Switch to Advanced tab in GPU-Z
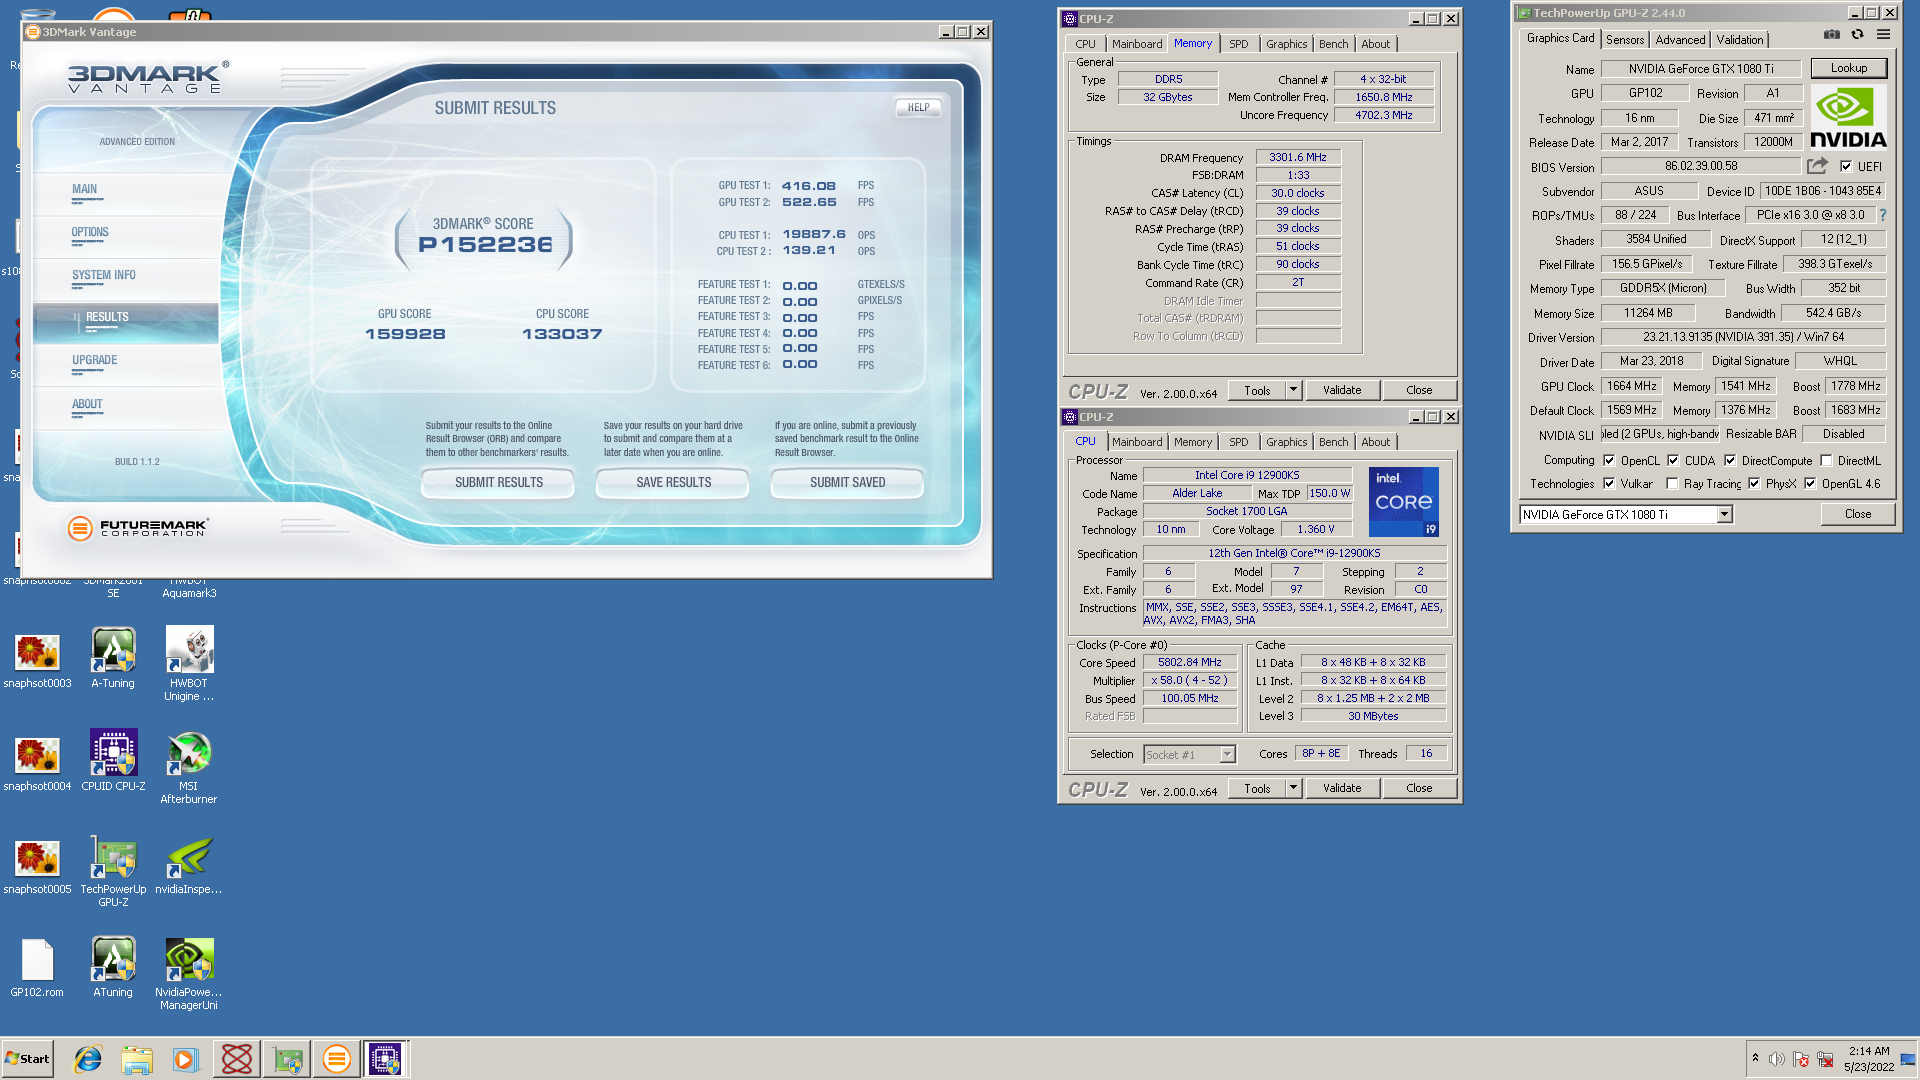This screenshot has width=1920, height=1080. pos(1680,40)
